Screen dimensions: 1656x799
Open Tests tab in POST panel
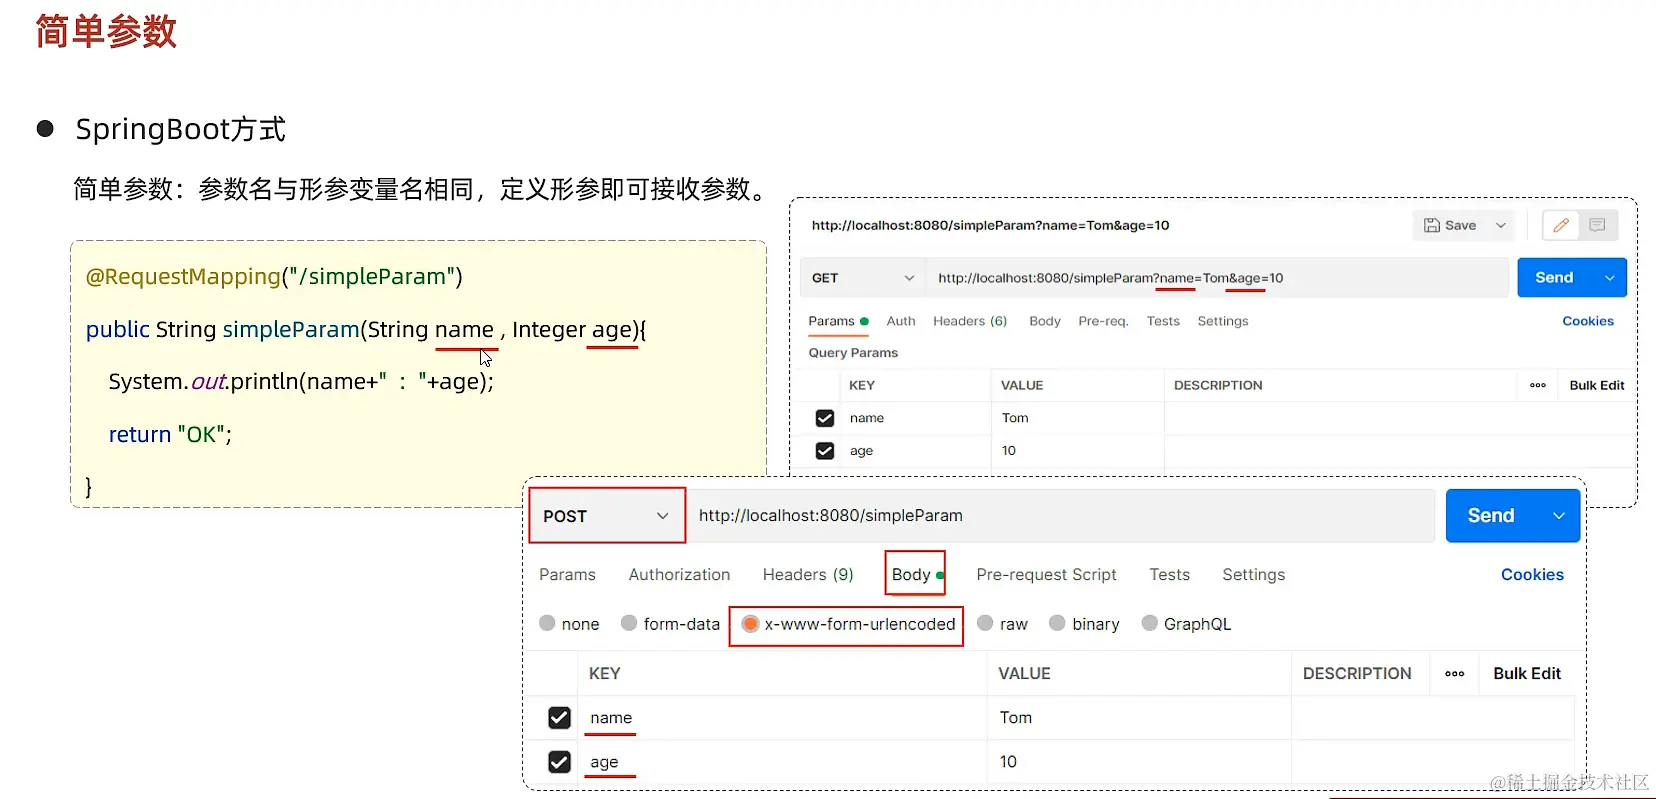pos(1169,575)
